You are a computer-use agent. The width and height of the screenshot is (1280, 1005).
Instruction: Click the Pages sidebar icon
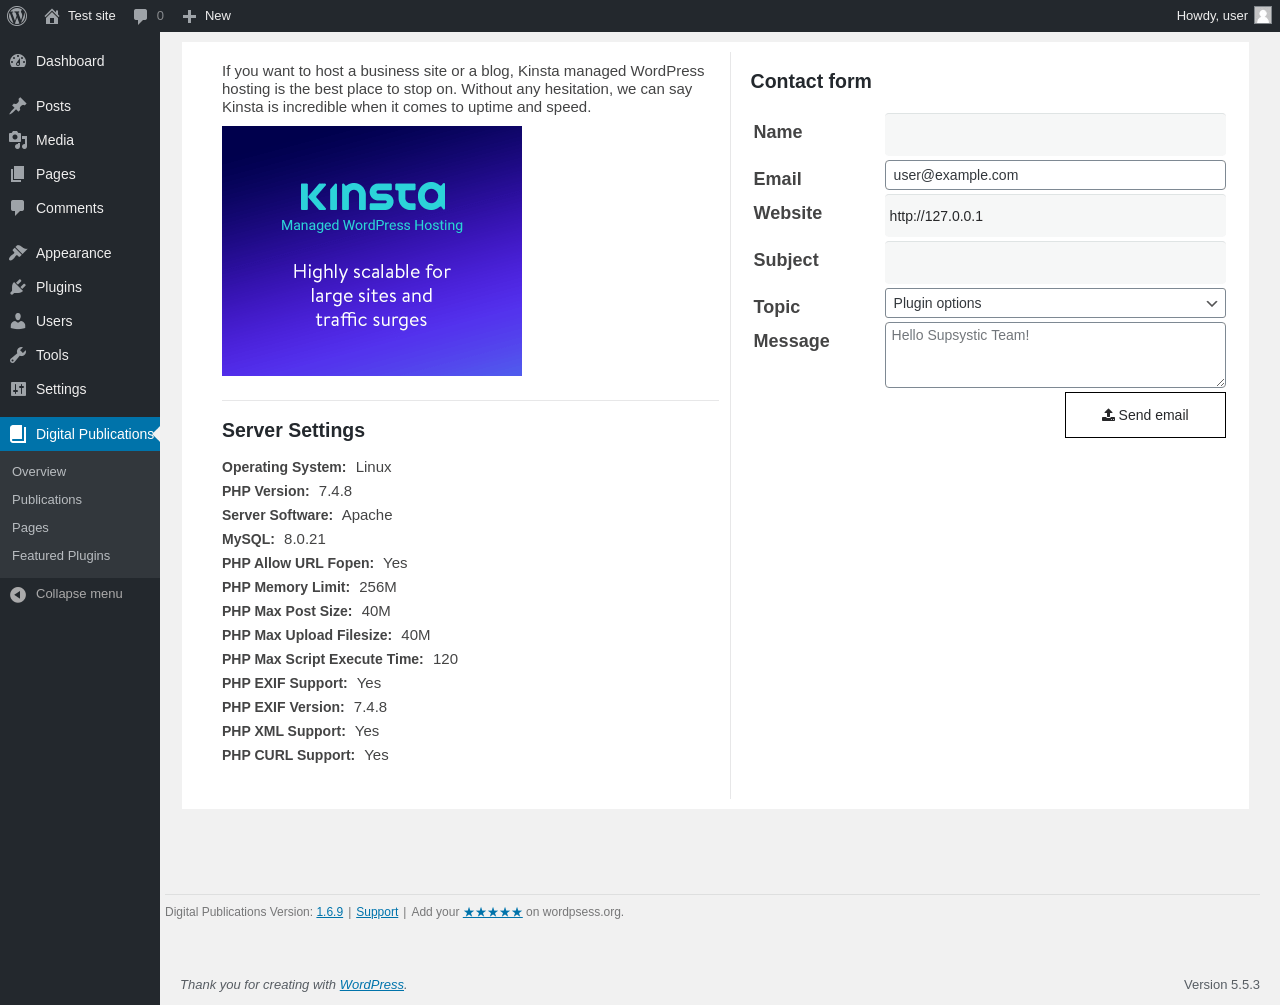[18, 174]
